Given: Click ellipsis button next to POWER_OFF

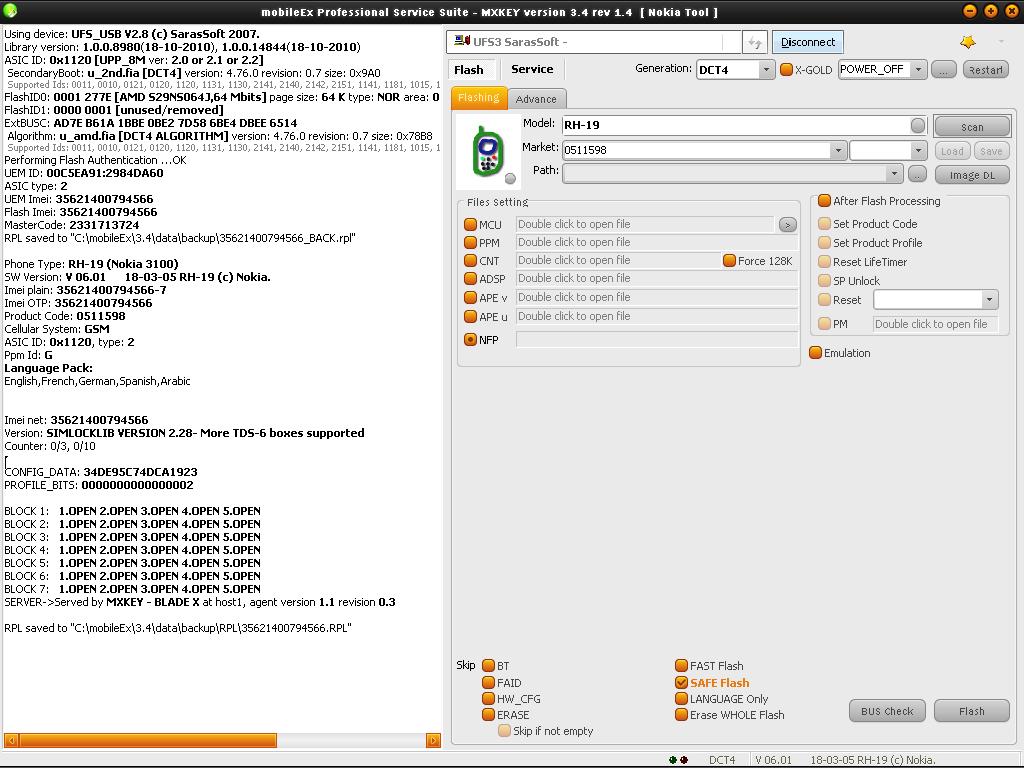Looking at the screenshot, I should tap(943, 70).
